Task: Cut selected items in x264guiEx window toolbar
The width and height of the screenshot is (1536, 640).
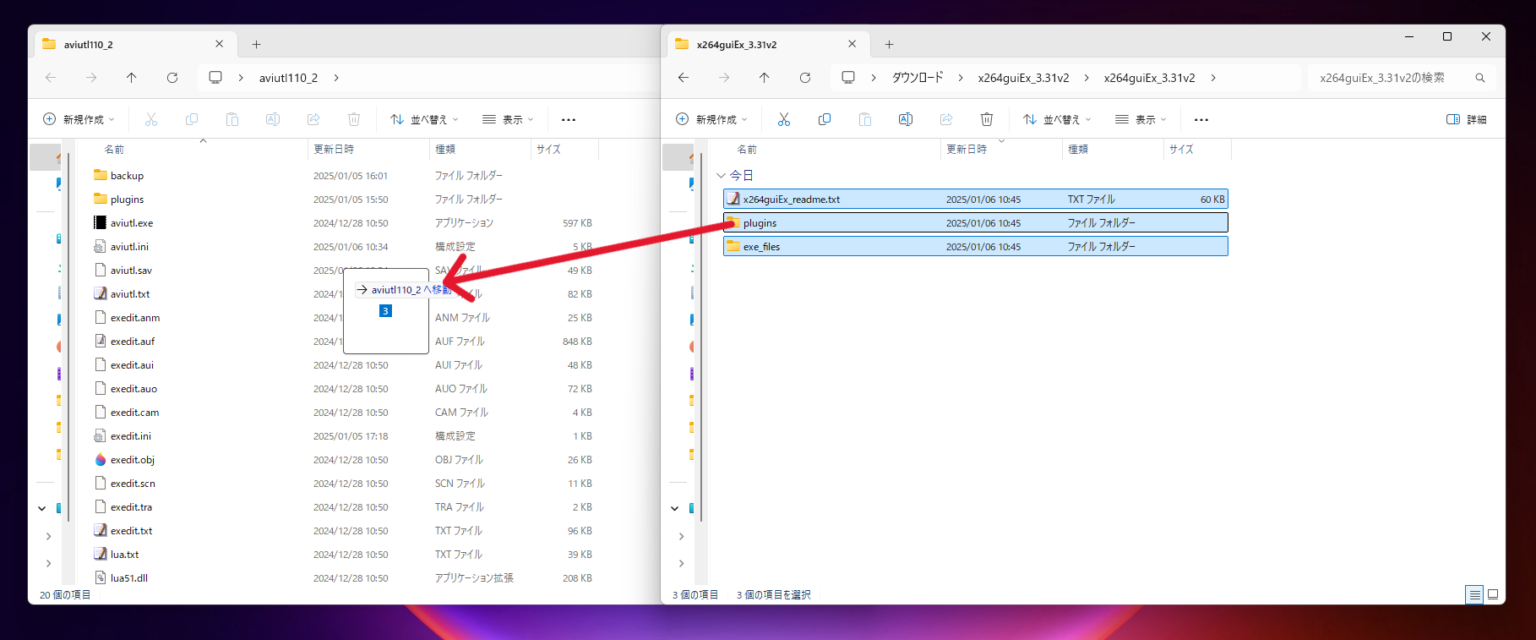Action: click(784, 119)
